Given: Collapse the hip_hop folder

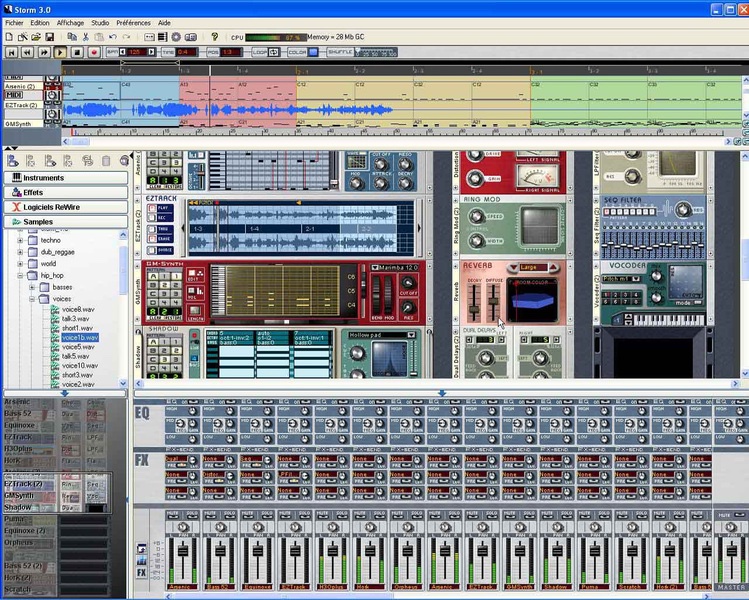Looking at the screenshot, I should pyautogui.click(x=21, y=276).
